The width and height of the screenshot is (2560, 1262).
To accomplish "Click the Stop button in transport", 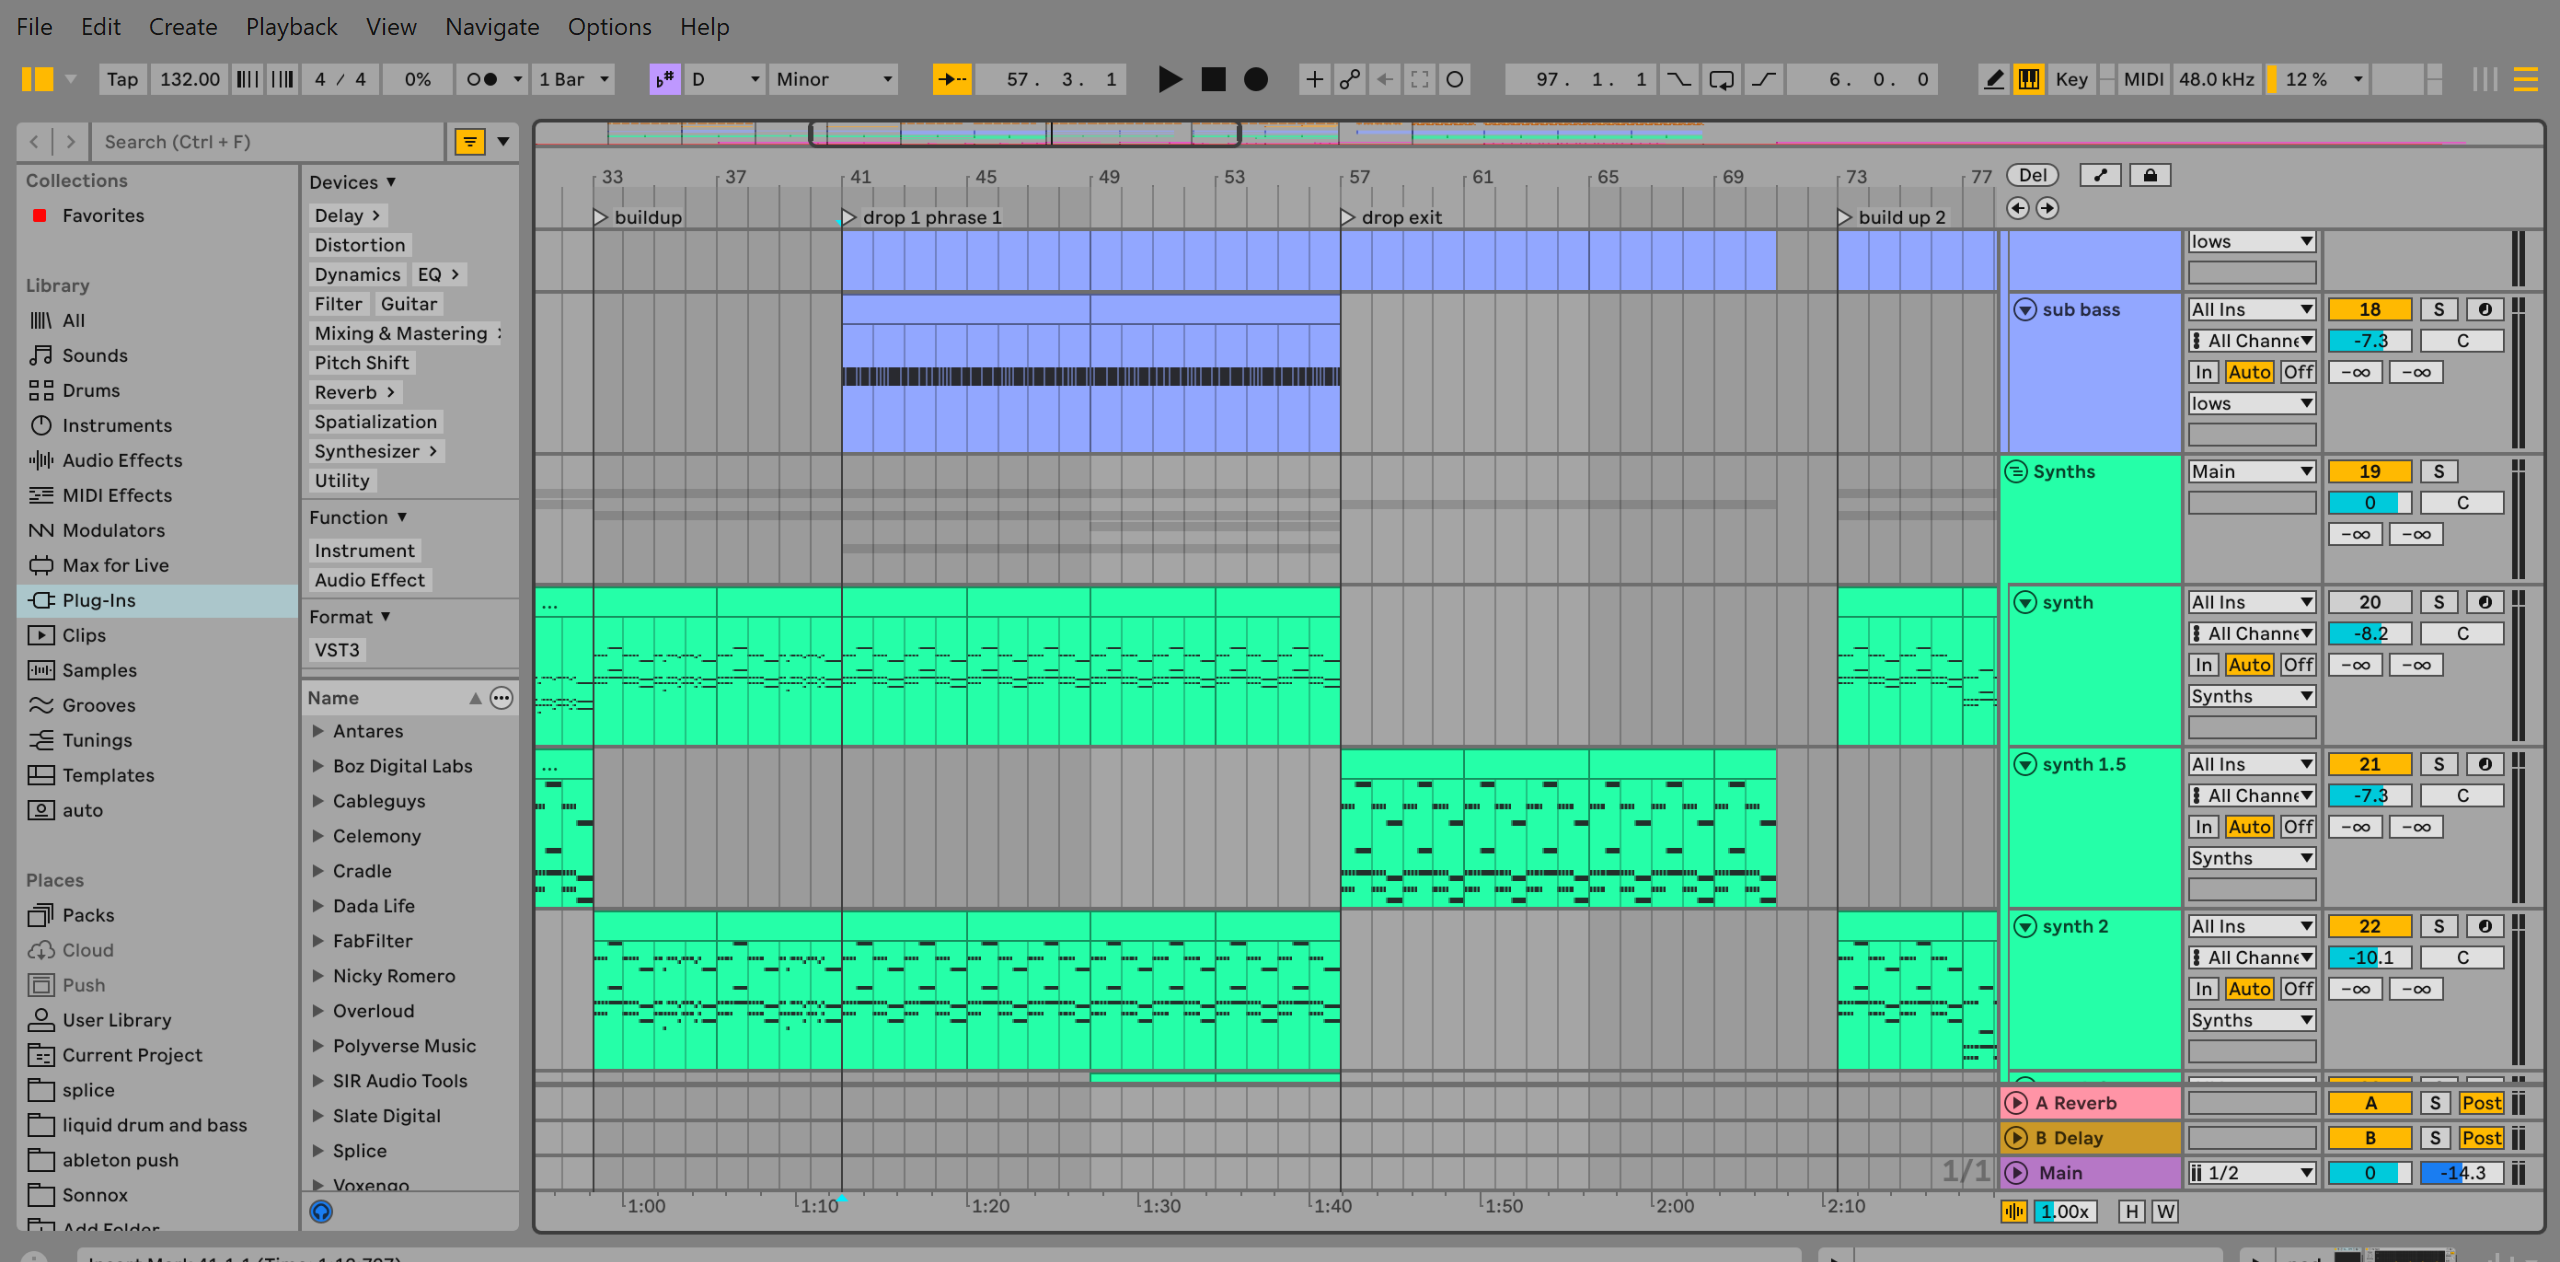I will (1213, 79).
